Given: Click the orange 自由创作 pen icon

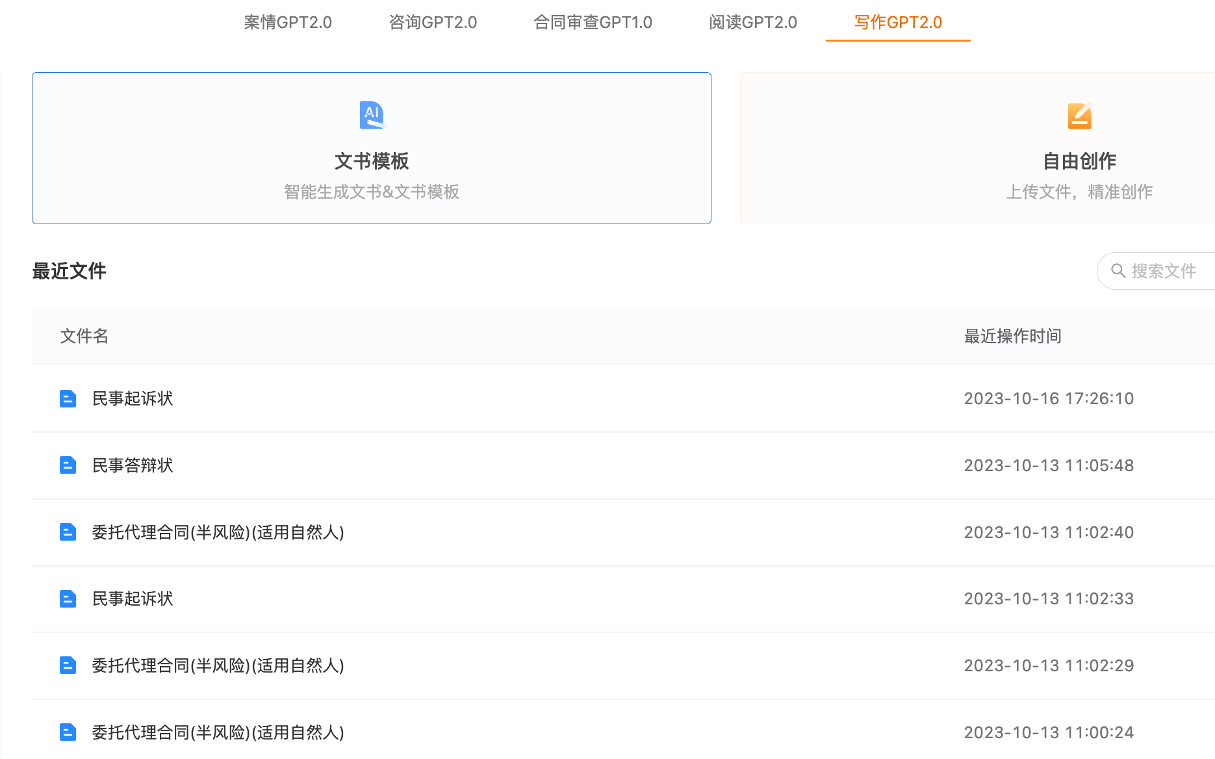Looking at the screenshot, I should click(1079, 114).
